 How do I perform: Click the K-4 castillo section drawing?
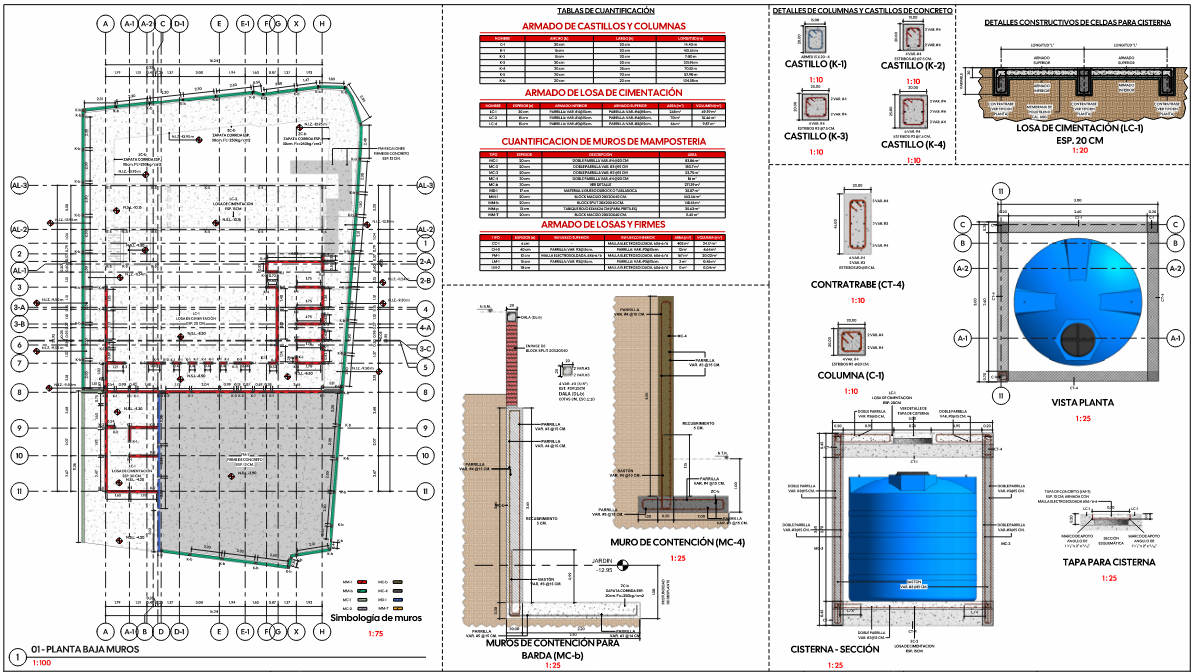914,111
